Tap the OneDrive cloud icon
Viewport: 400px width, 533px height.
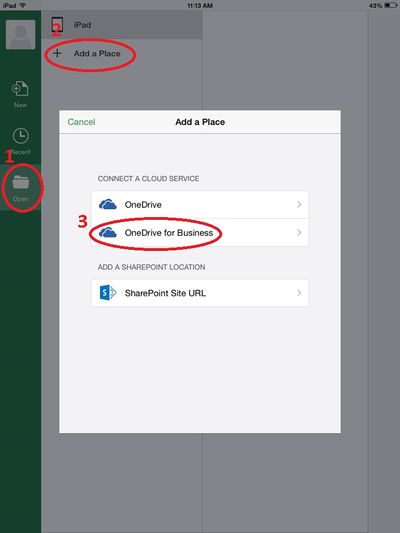click(x=108, y=204)
